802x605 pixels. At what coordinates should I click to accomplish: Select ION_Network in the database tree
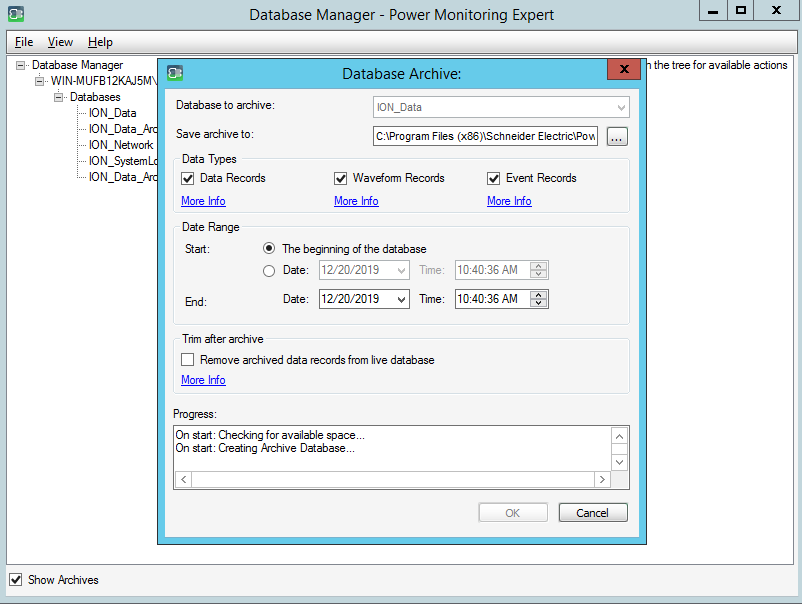(121, 145)
